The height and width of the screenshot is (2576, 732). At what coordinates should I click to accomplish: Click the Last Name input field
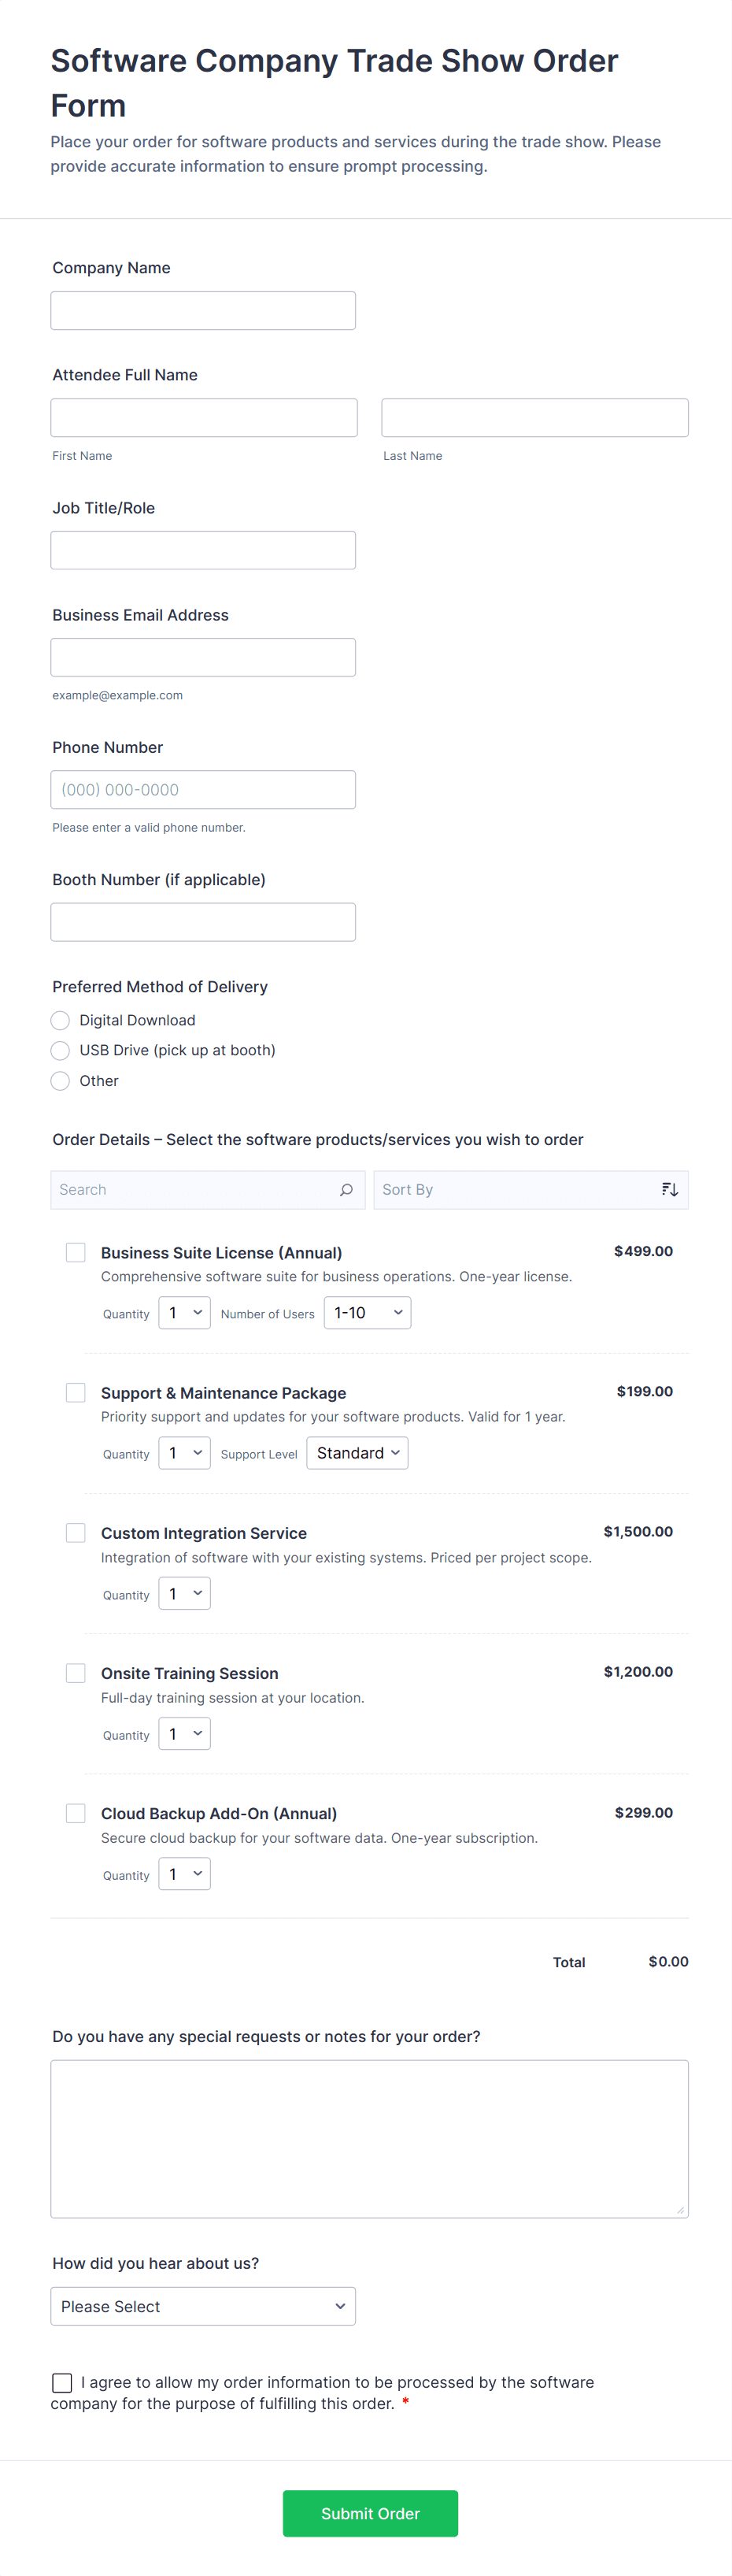point(534,418)
